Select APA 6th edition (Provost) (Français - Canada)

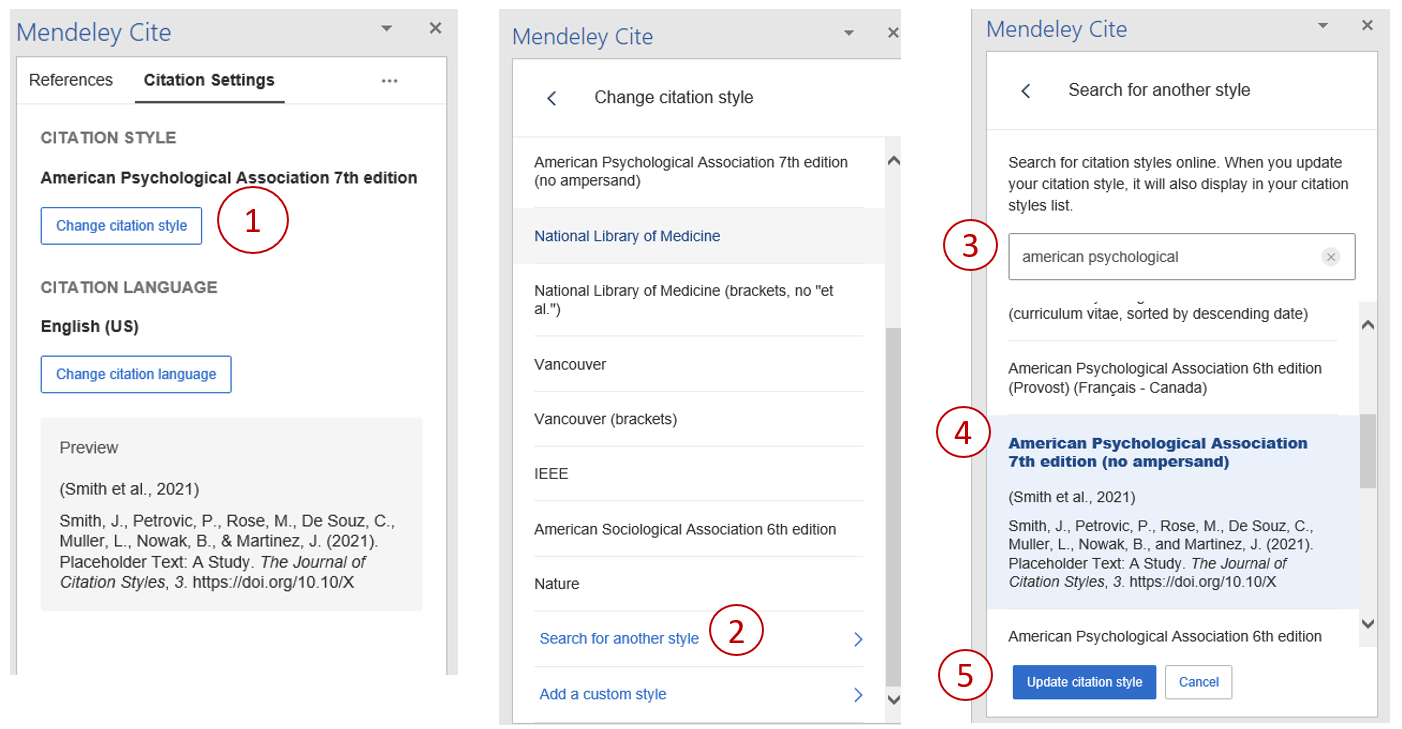tap(1173, 378)
